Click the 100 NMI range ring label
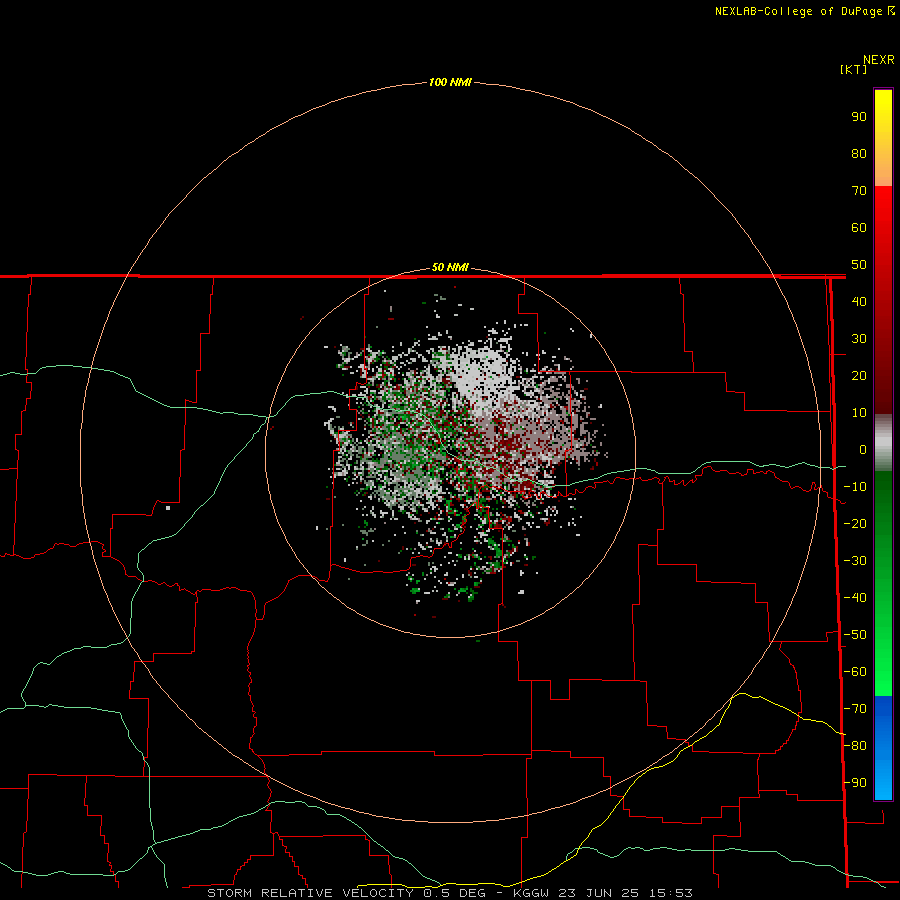900x900 pixels. (x=450, y=83)
